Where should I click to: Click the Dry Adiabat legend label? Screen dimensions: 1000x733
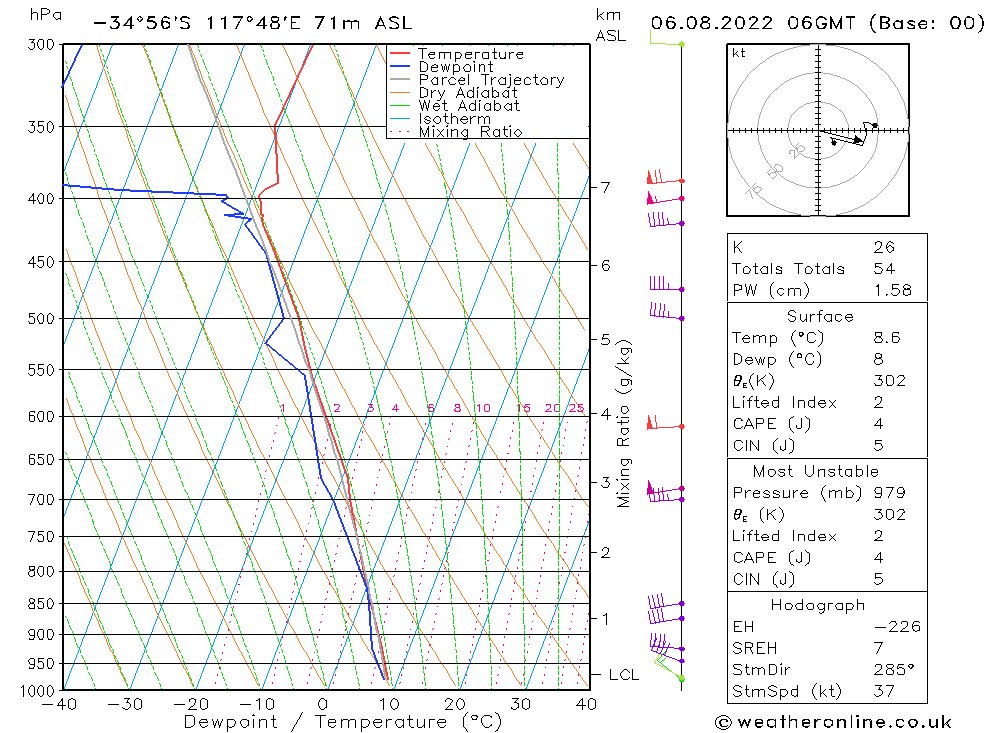(468, 93)
